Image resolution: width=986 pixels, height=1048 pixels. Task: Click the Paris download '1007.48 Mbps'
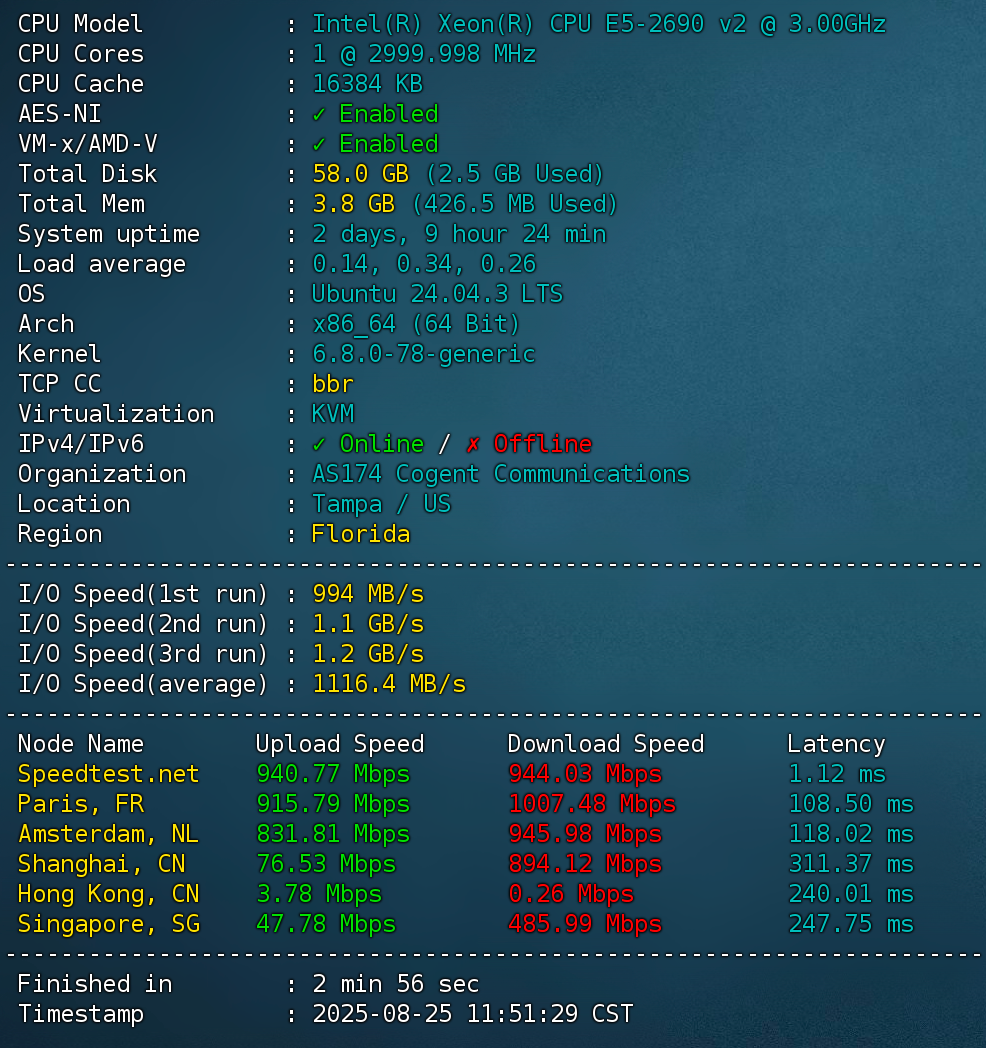tap(592, 804)
